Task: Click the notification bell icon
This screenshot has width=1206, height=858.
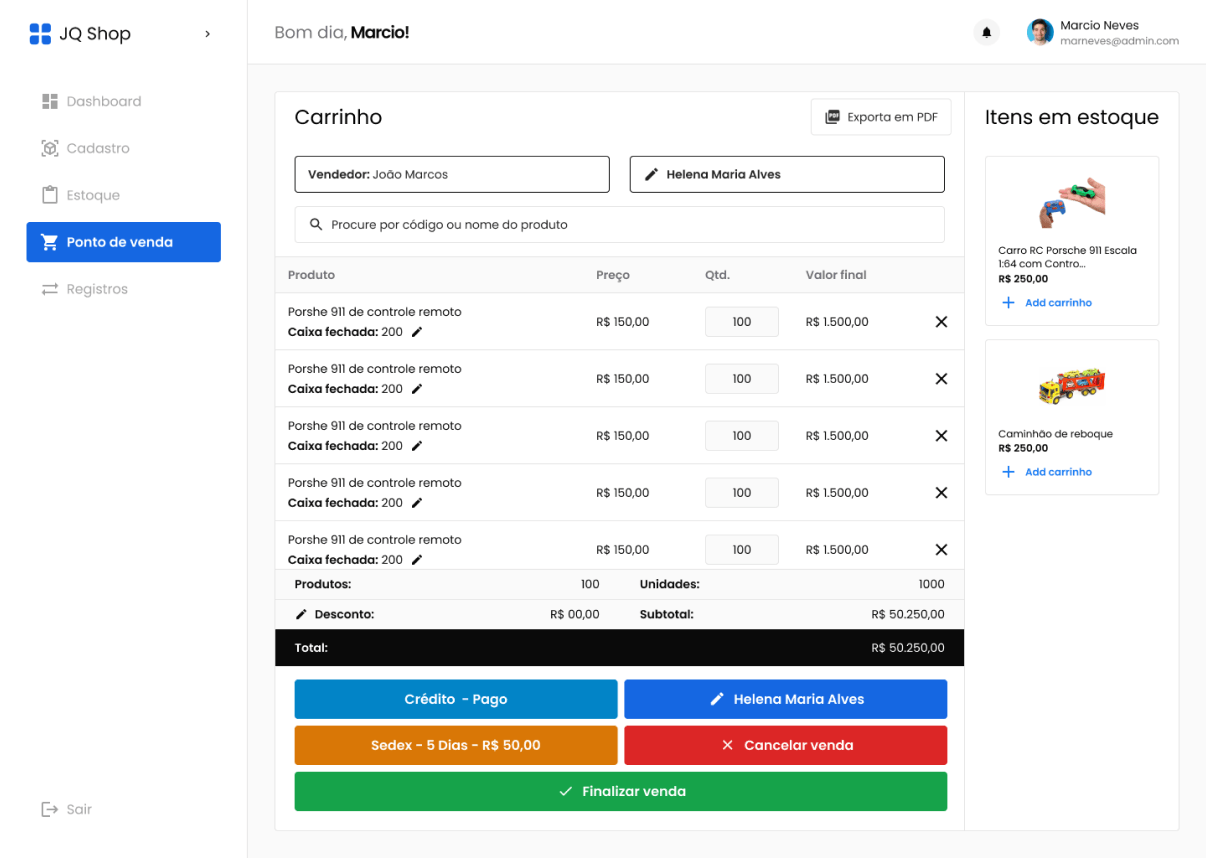Action: (986, 33)
